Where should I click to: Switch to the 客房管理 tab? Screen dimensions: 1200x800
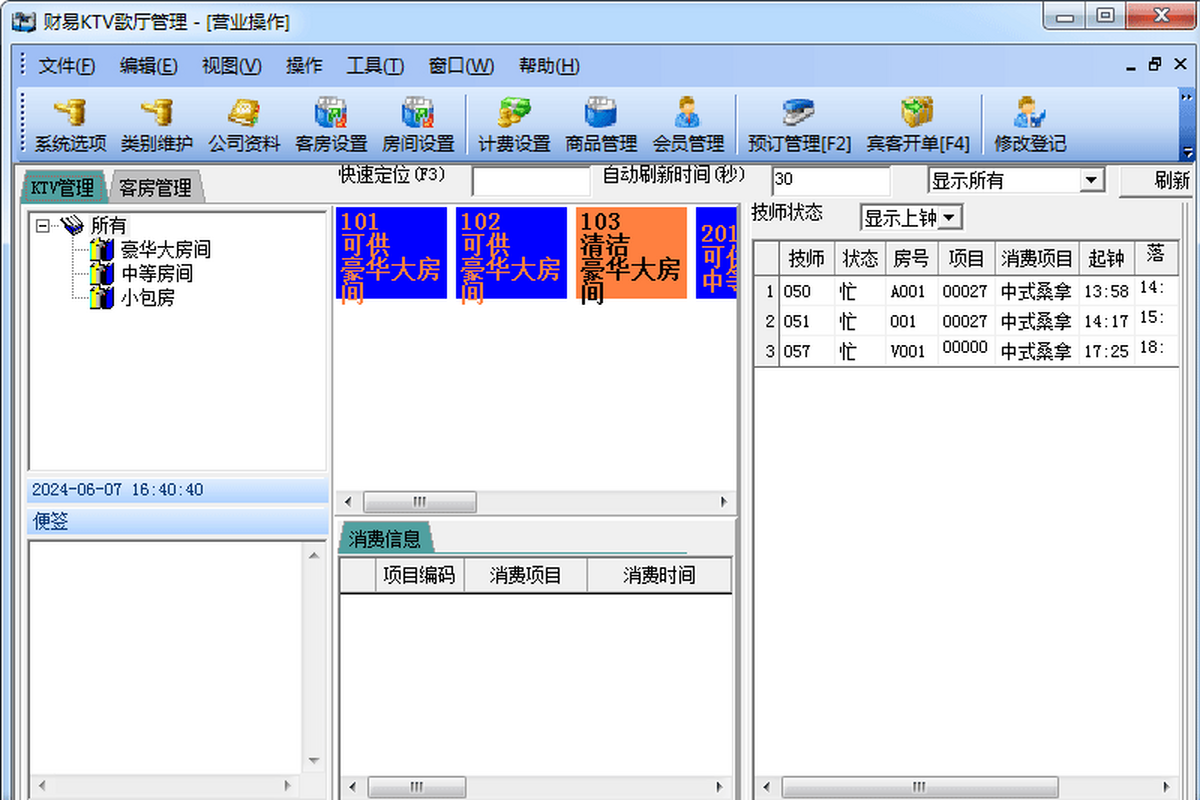click(x=154, y=187)
